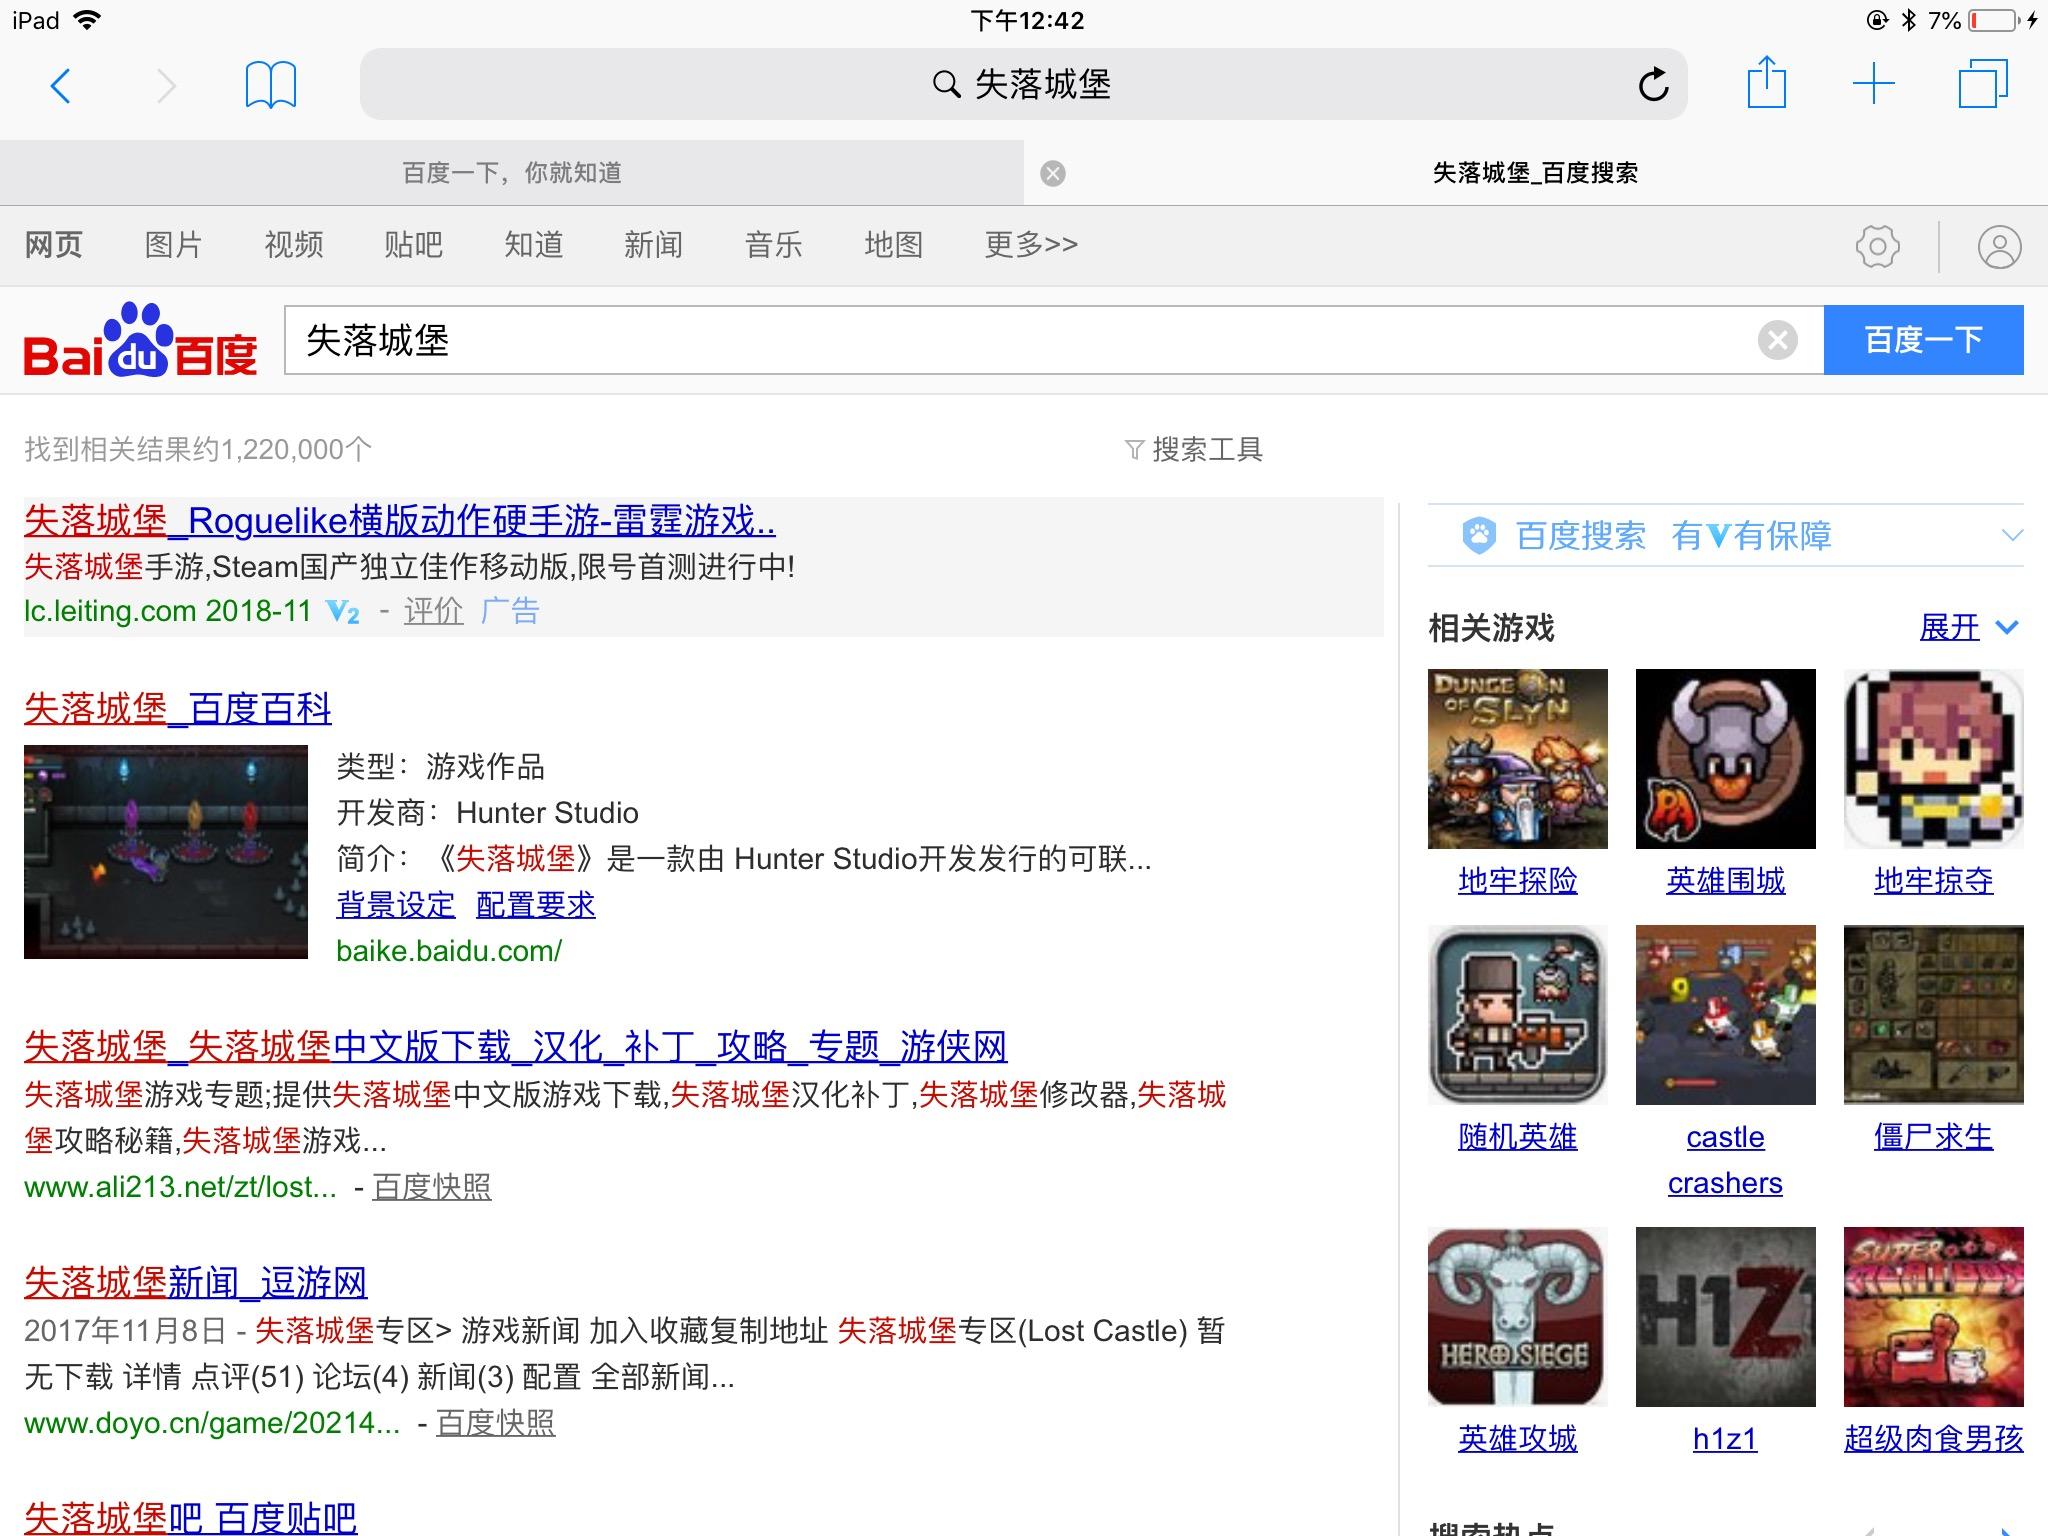Image resolution: width=2048 pixels, height=1536 pixels.
Task: Open the 游侠网 中文版下载 result
Action: (x=516, y=1047)
